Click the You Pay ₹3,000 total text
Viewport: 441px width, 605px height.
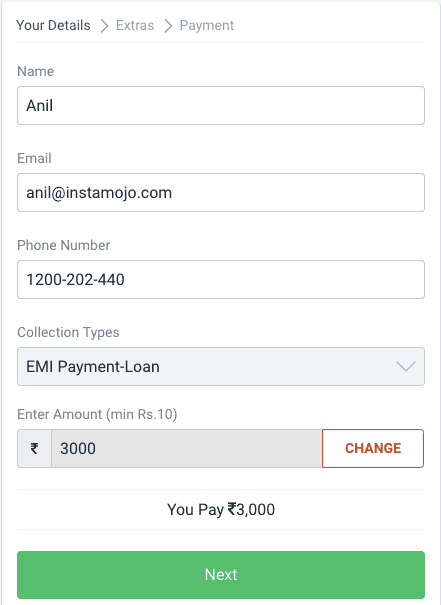click(221, 509)
